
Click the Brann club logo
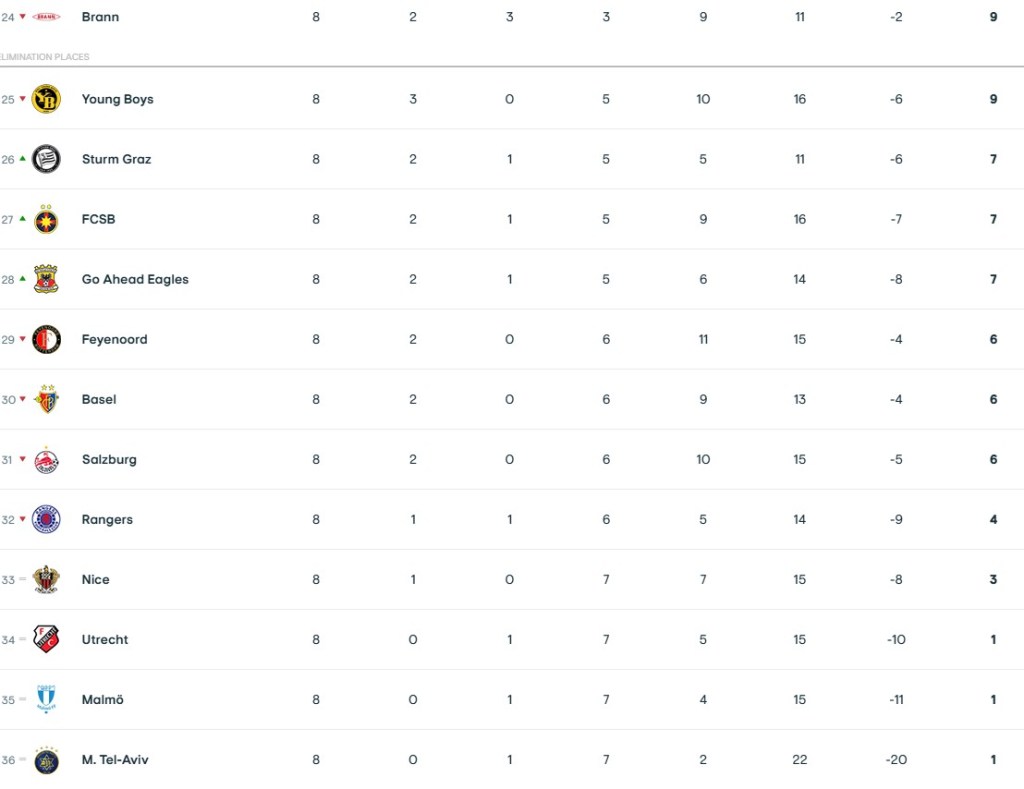[46, 17]
